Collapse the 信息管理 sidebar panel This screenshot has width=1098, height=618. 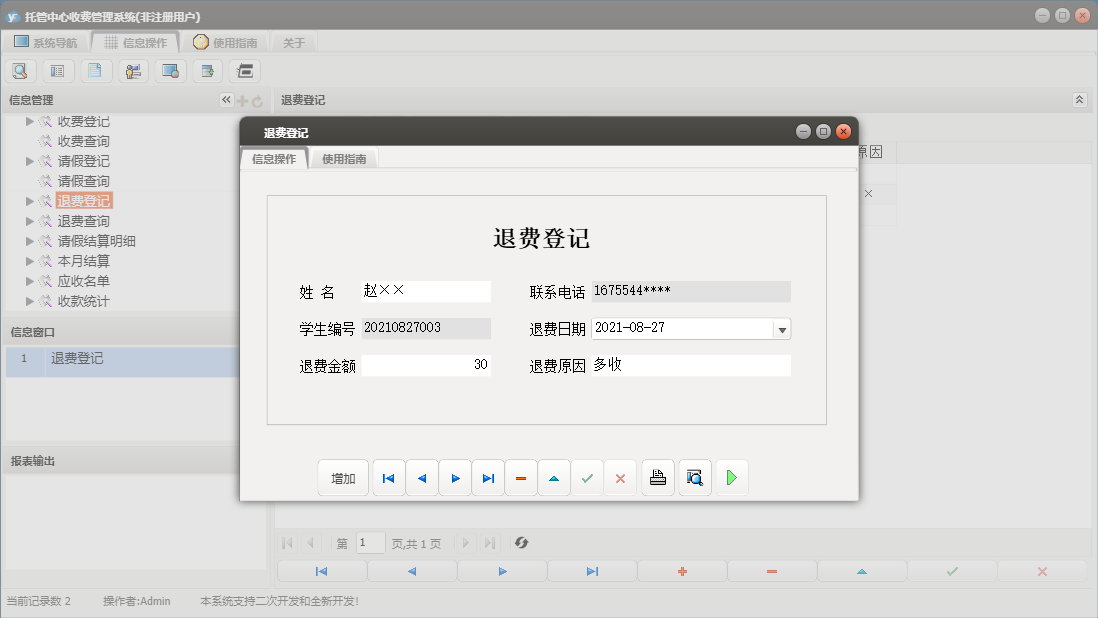pyautogui.click(x=225, y=99)
